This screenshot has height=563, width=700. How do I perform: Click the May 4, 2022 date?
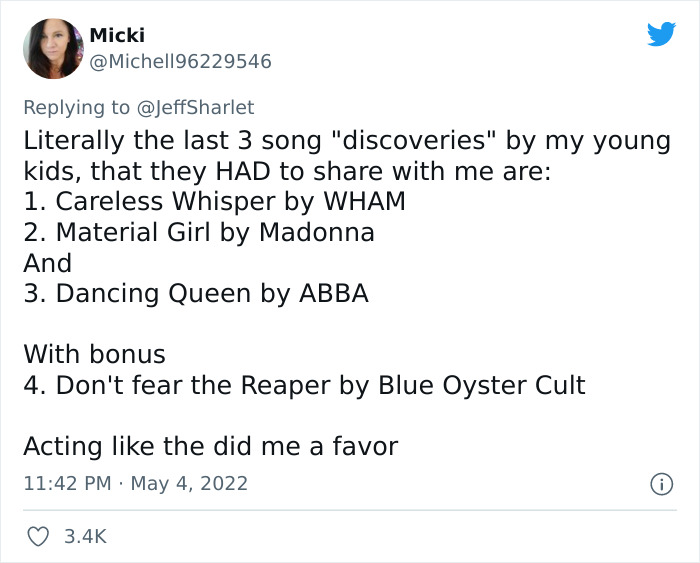click(191, 484)
